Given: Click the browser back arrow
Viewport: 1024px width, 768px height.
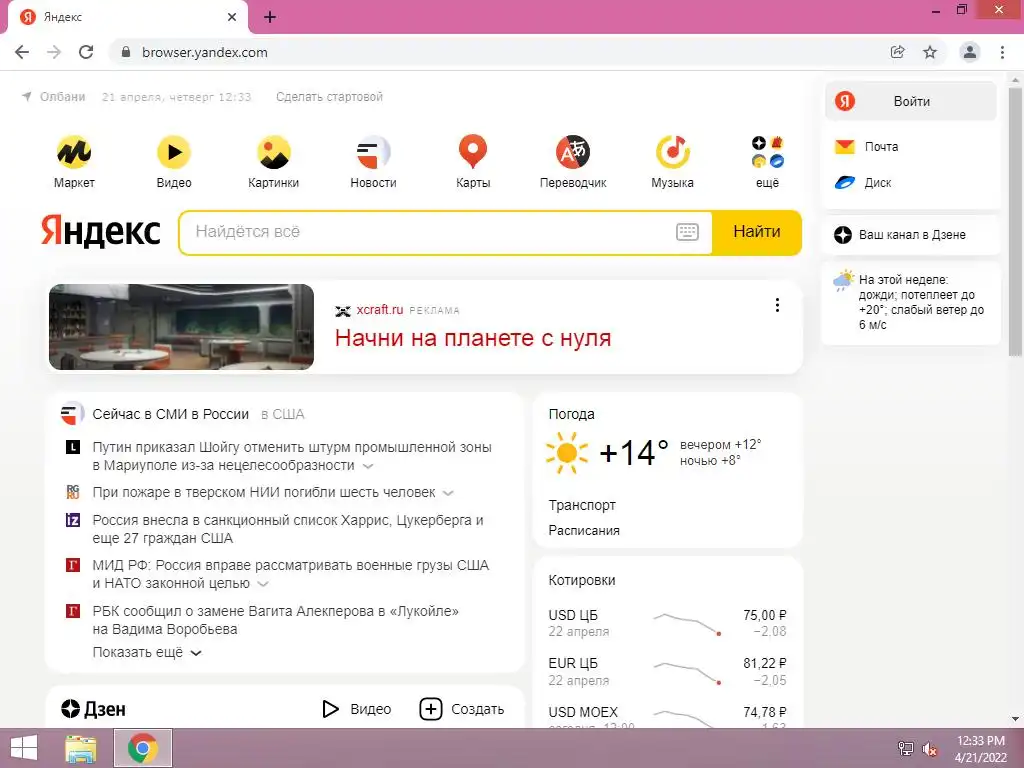Looking at the screenshot, I should (22, 52).
